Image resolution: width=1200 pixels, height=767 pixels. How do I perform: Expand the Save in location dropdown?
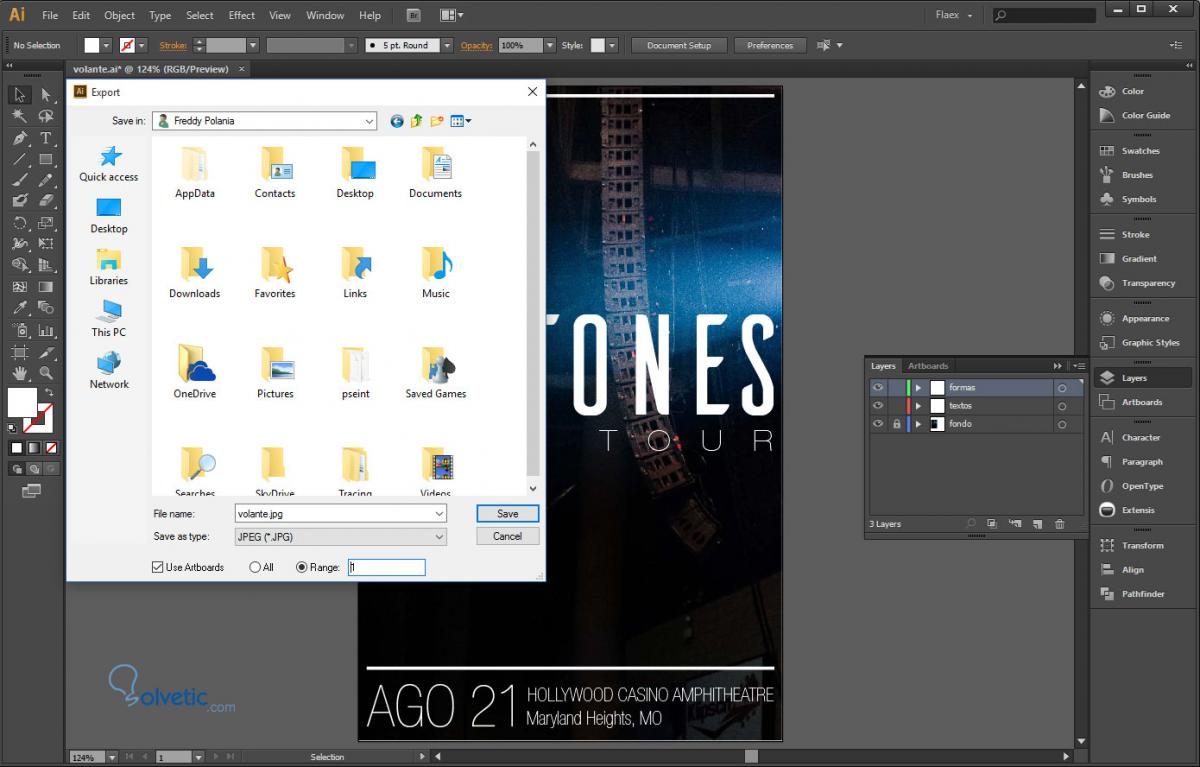click(x=369, y=121)
